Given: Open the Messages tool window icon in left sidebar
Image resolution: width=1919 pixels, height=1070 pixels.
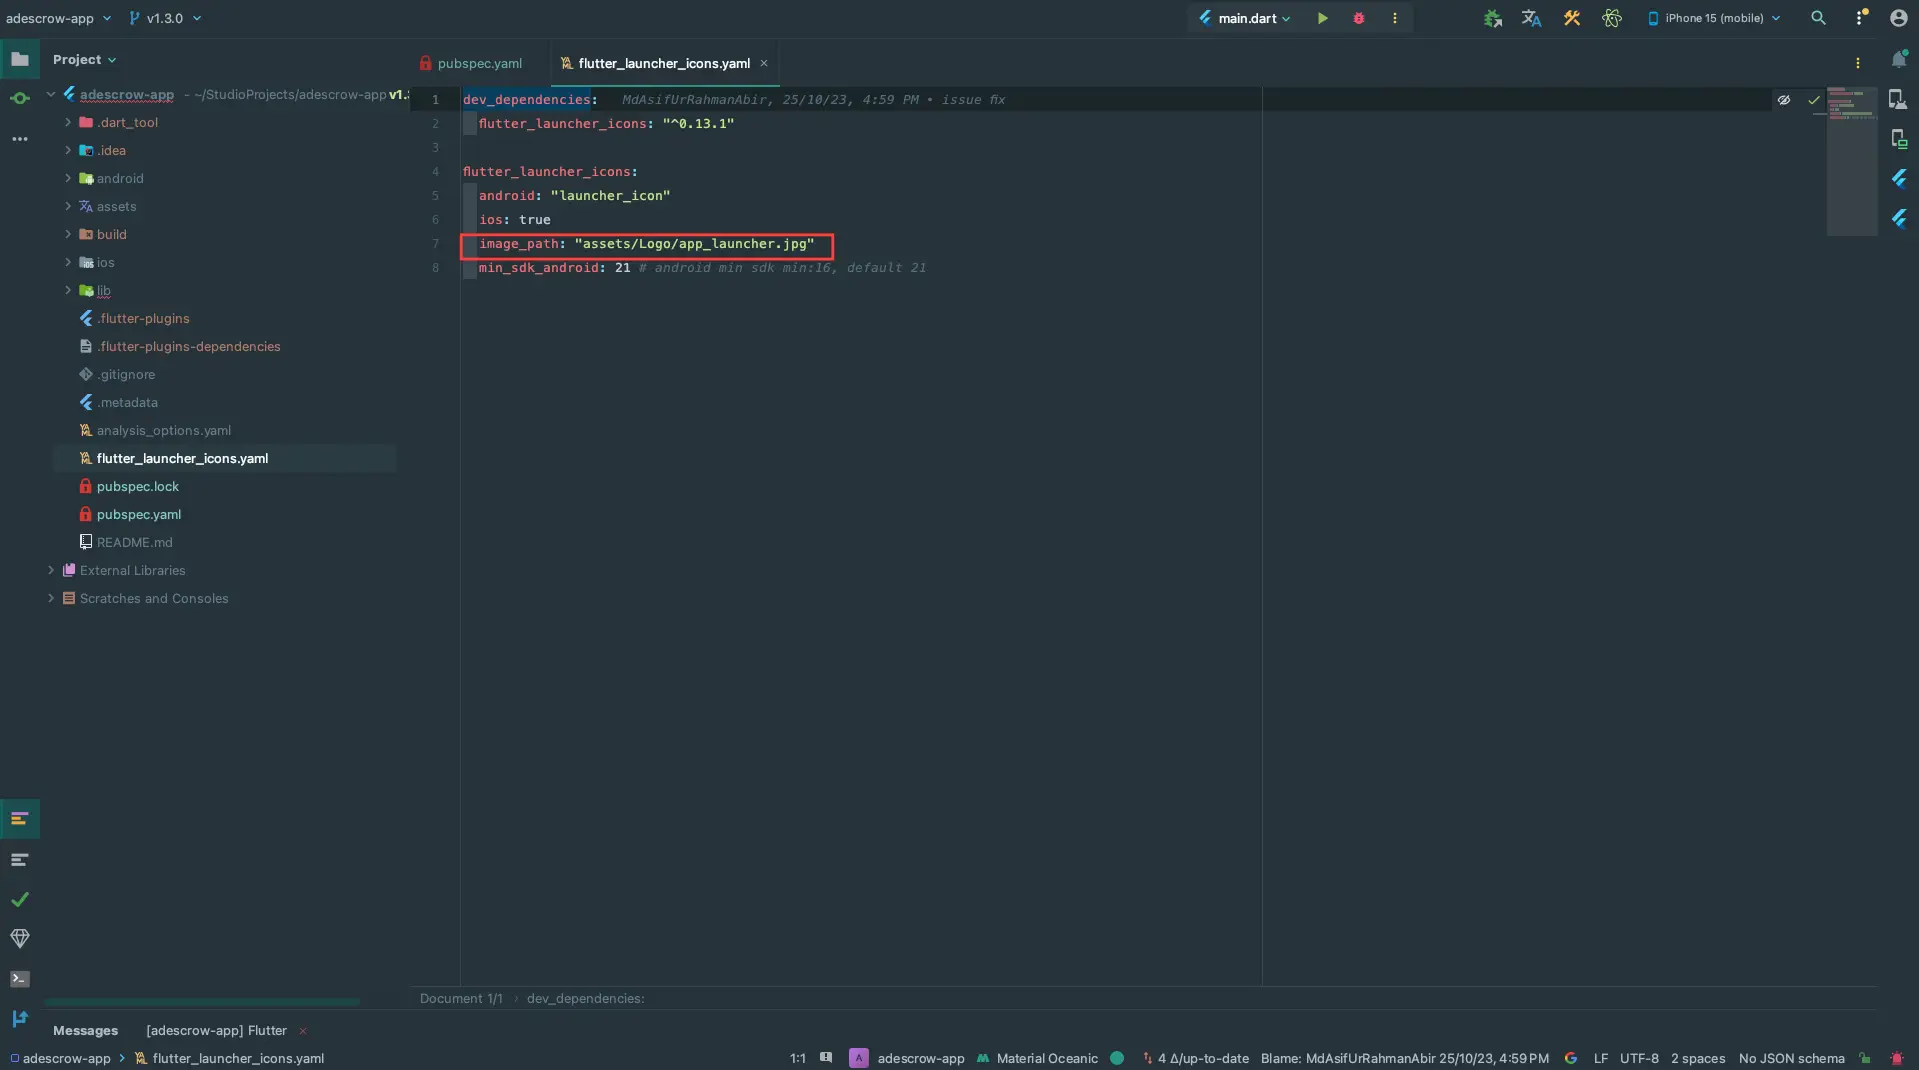Looking at the screenshot, I should click(x=20, y=819).
